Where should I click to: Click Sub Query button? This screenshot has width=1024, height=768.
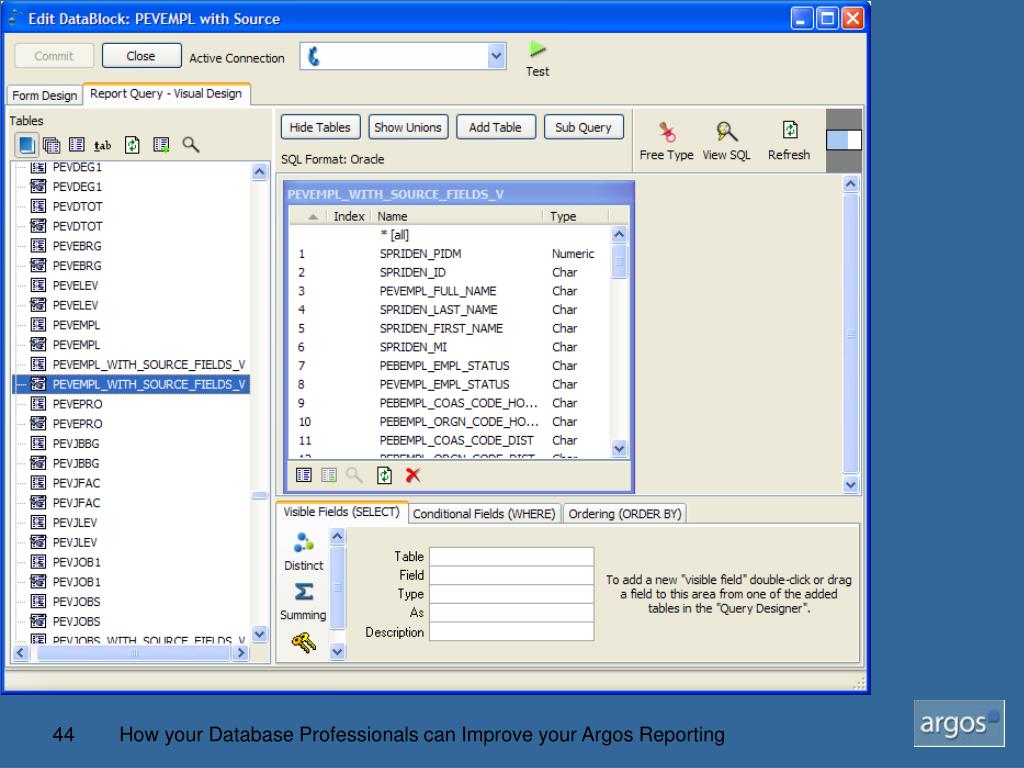(x=584, y=127)
